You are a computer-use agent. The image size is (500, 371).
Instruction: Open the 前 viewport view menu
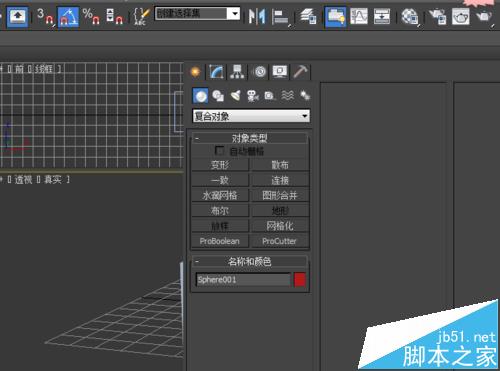coord(19,69)
